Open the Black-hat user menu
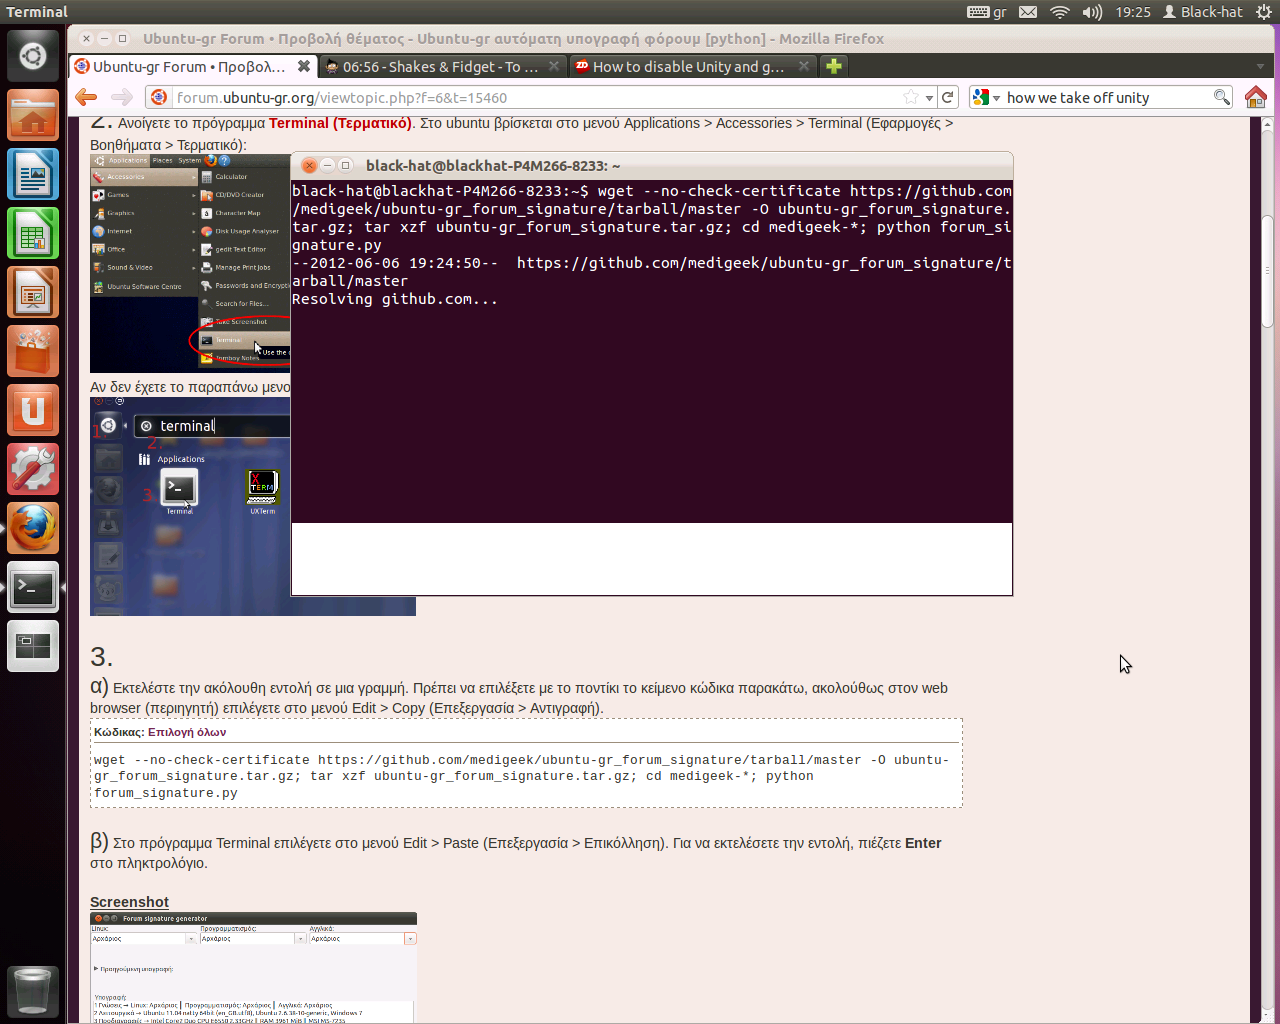The image size is (1280, 1024). (x=1202, y=12)
